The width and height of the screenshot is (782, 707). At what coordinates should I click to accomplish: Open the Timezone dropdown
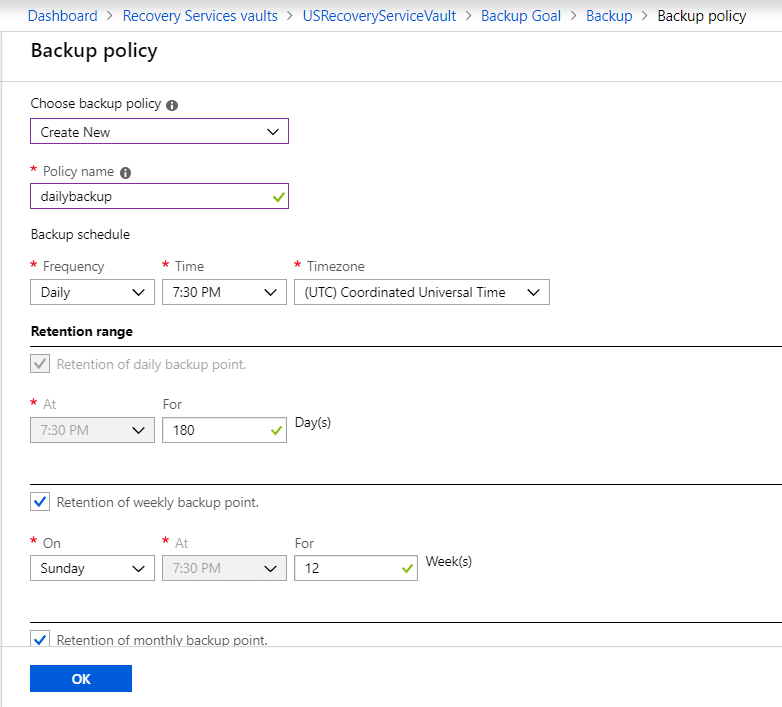pos(422,292)
